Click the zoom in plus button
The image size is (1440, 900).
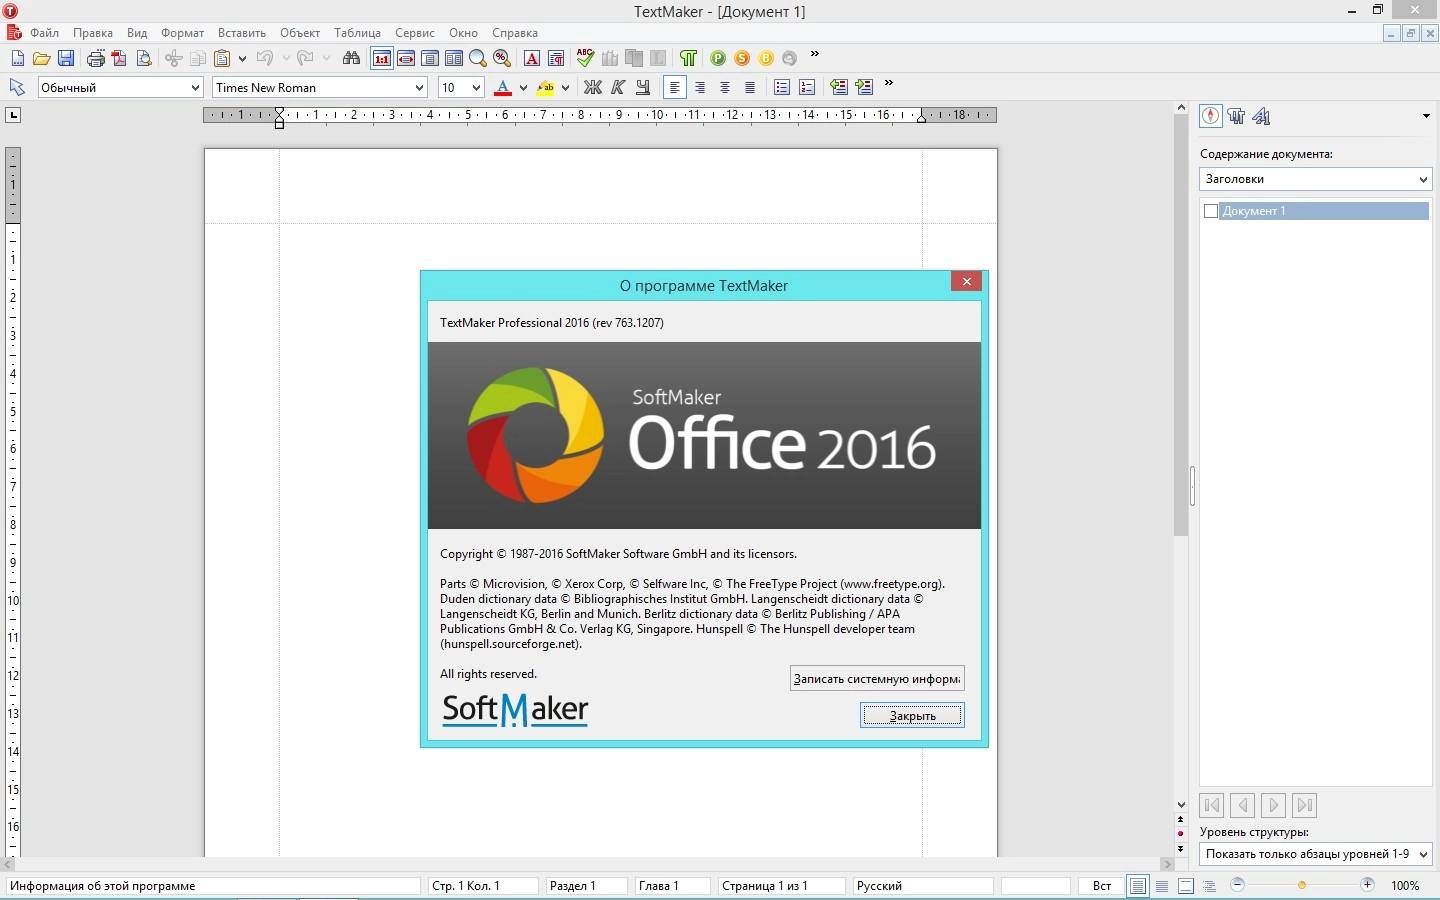click(x=1367, y=885)
